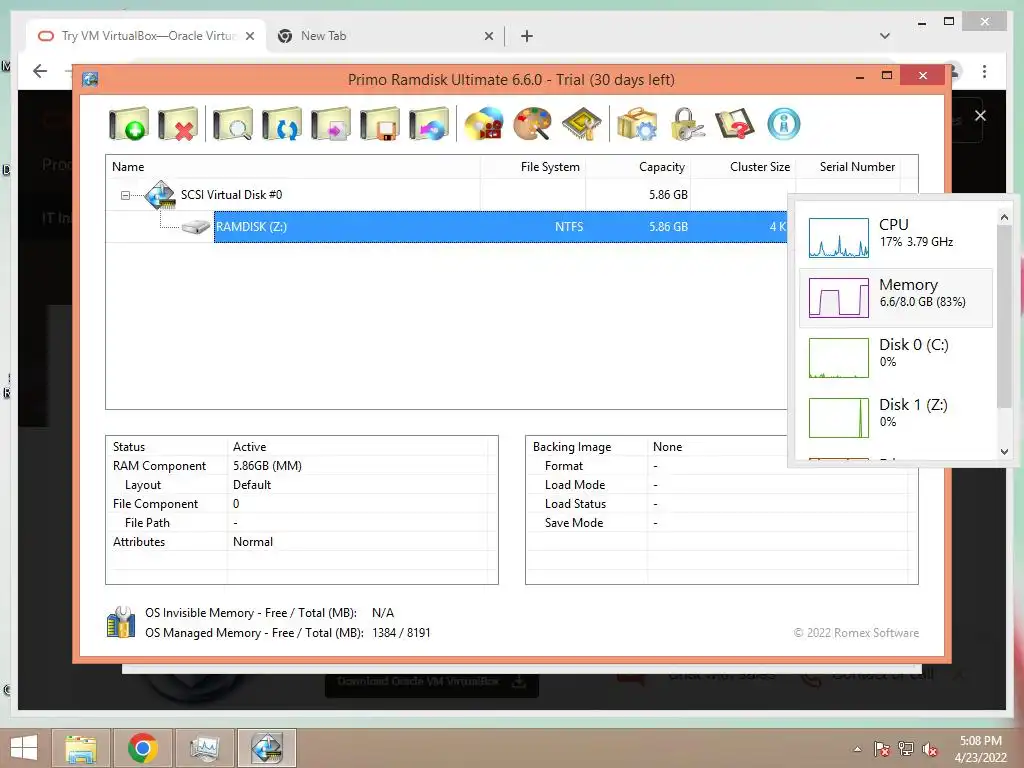Click the File System column header
Image resolution: width=1024 pixels, height=768 pixels.
pos(533,167)
